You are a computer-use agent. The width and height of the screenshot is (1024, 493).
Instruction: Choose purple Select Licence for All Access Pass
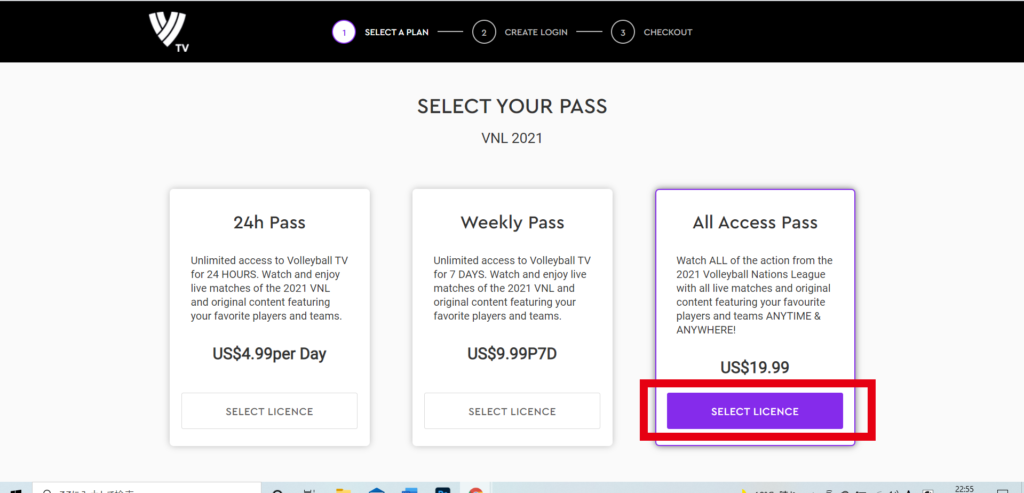coord(755,411)
